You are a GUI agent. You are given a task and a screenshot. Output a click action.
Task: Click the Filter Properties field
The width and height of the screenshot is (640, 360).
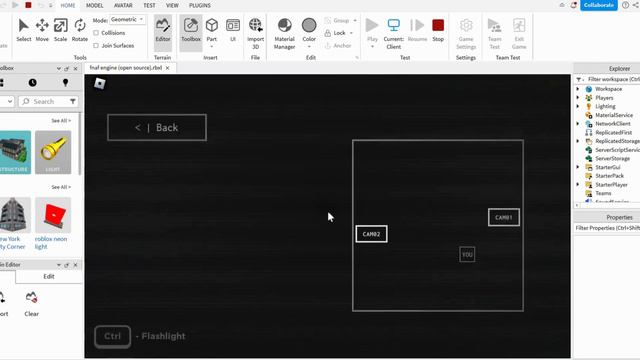[x=607, y=228]
